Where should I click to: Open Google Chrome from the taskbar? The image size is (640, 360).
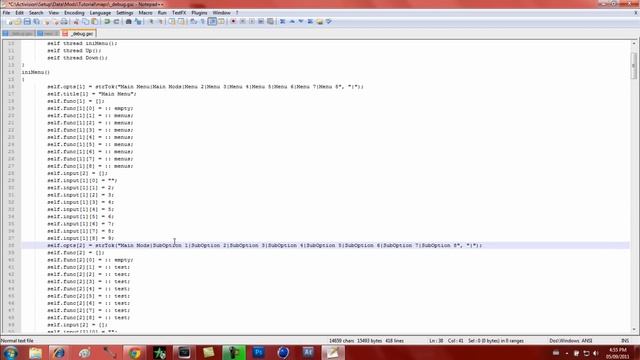(135, 353)
